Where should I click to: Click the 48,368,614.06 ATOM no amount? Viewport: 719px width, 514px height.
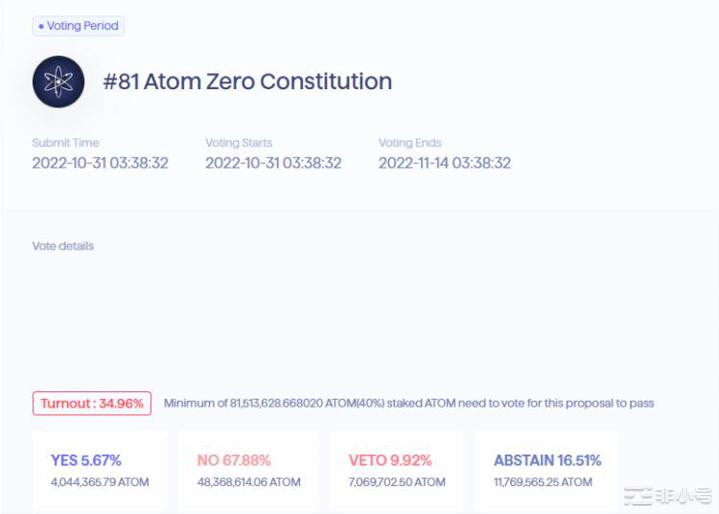(x=248, y=482)
